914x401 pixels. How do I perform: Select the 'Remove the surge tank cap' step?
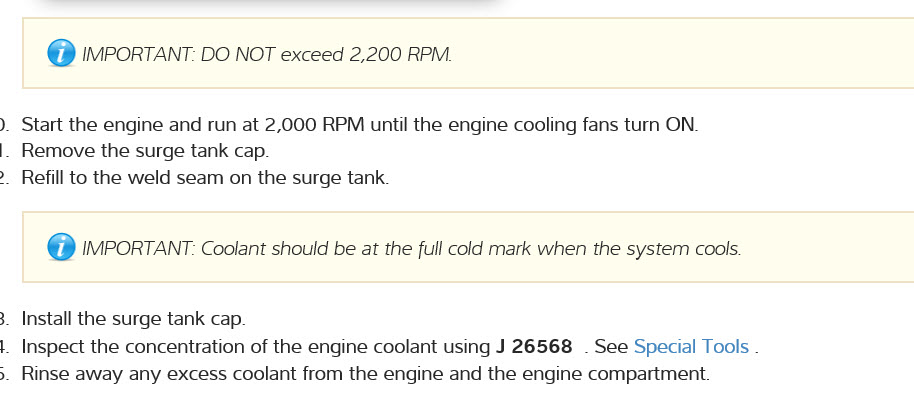[x=145, y=152]
